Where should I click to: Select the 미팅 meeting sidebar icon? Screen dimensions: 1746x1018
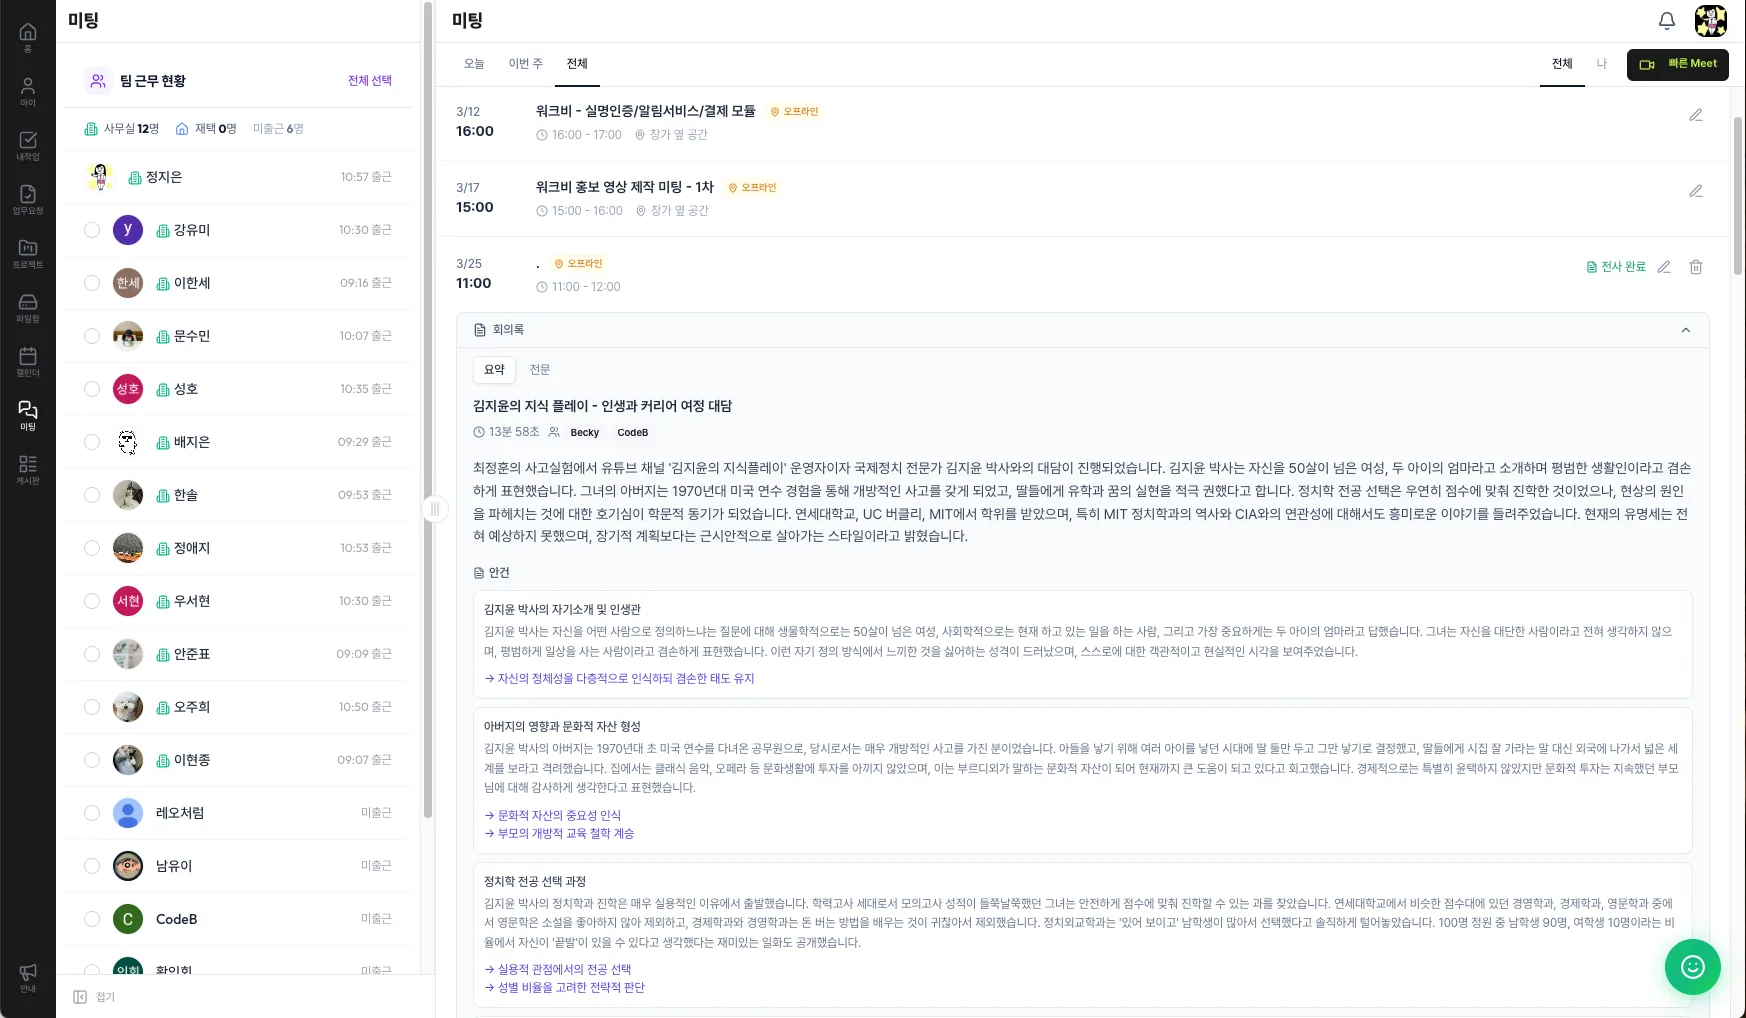click(28, 415)
